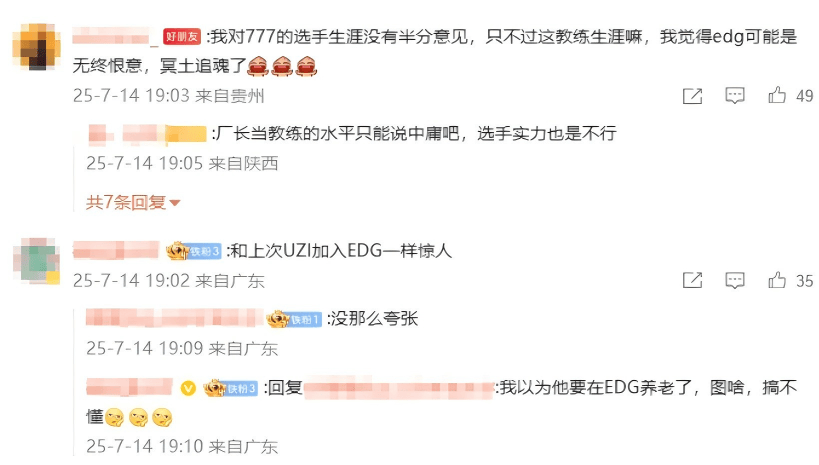The height and width of the screenshot is (465, 819).
Task: Open the green avatar of second commenter
Action: click(36, 261)
